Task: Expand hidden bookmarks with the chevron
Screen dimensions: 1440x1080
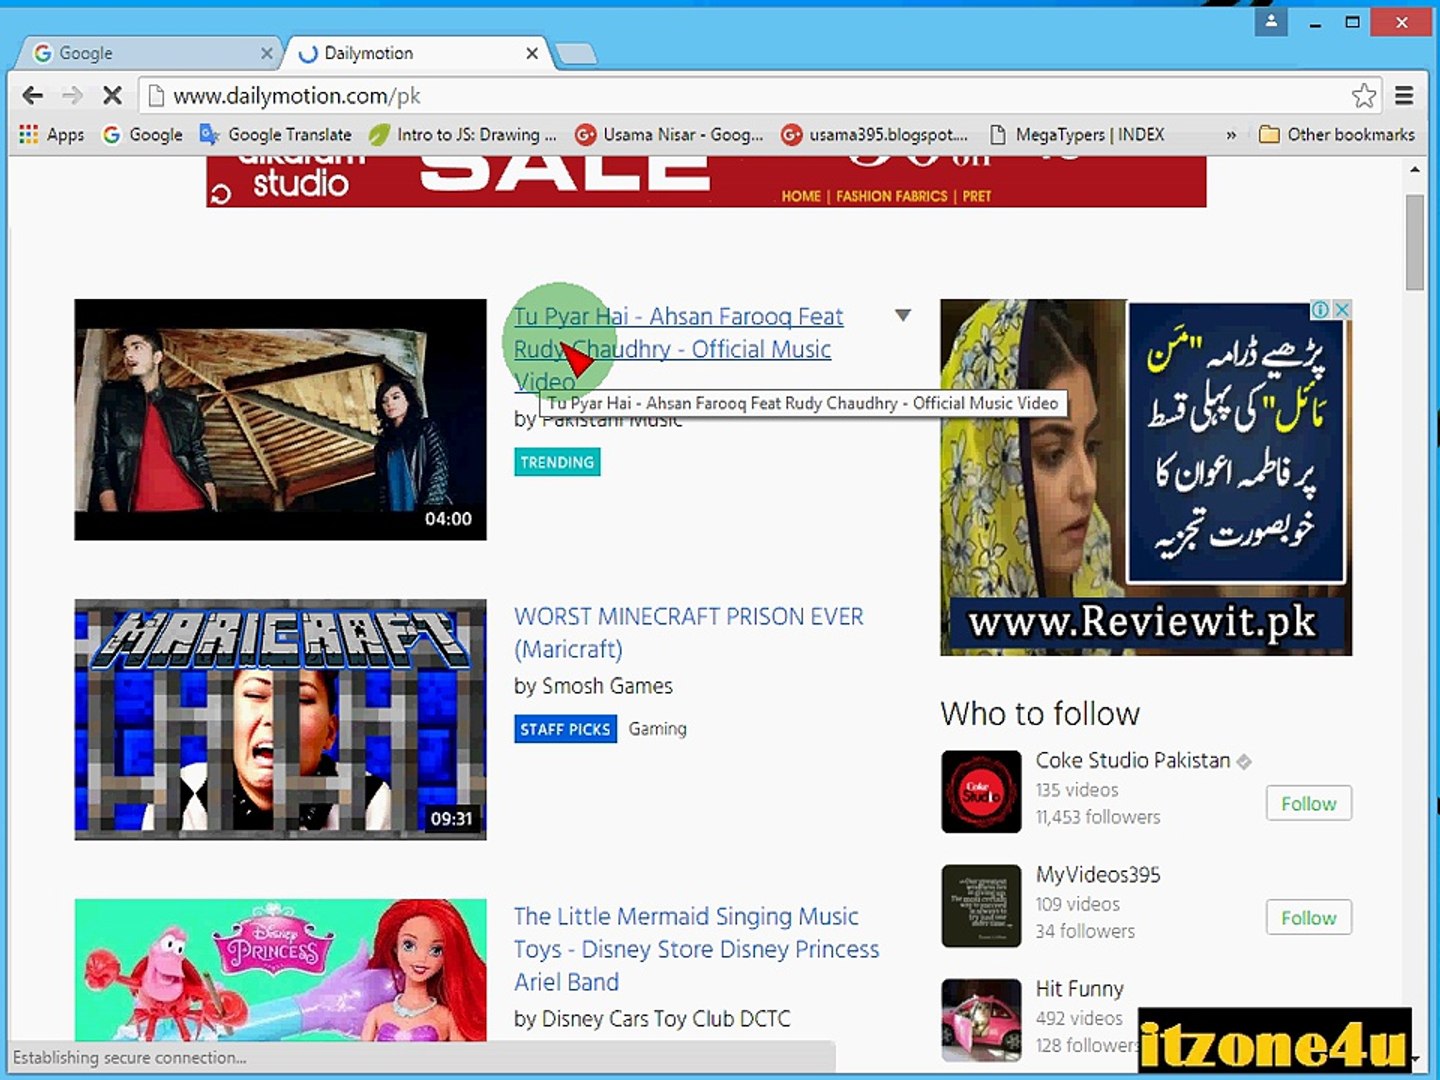Action: pos(1231,135)
